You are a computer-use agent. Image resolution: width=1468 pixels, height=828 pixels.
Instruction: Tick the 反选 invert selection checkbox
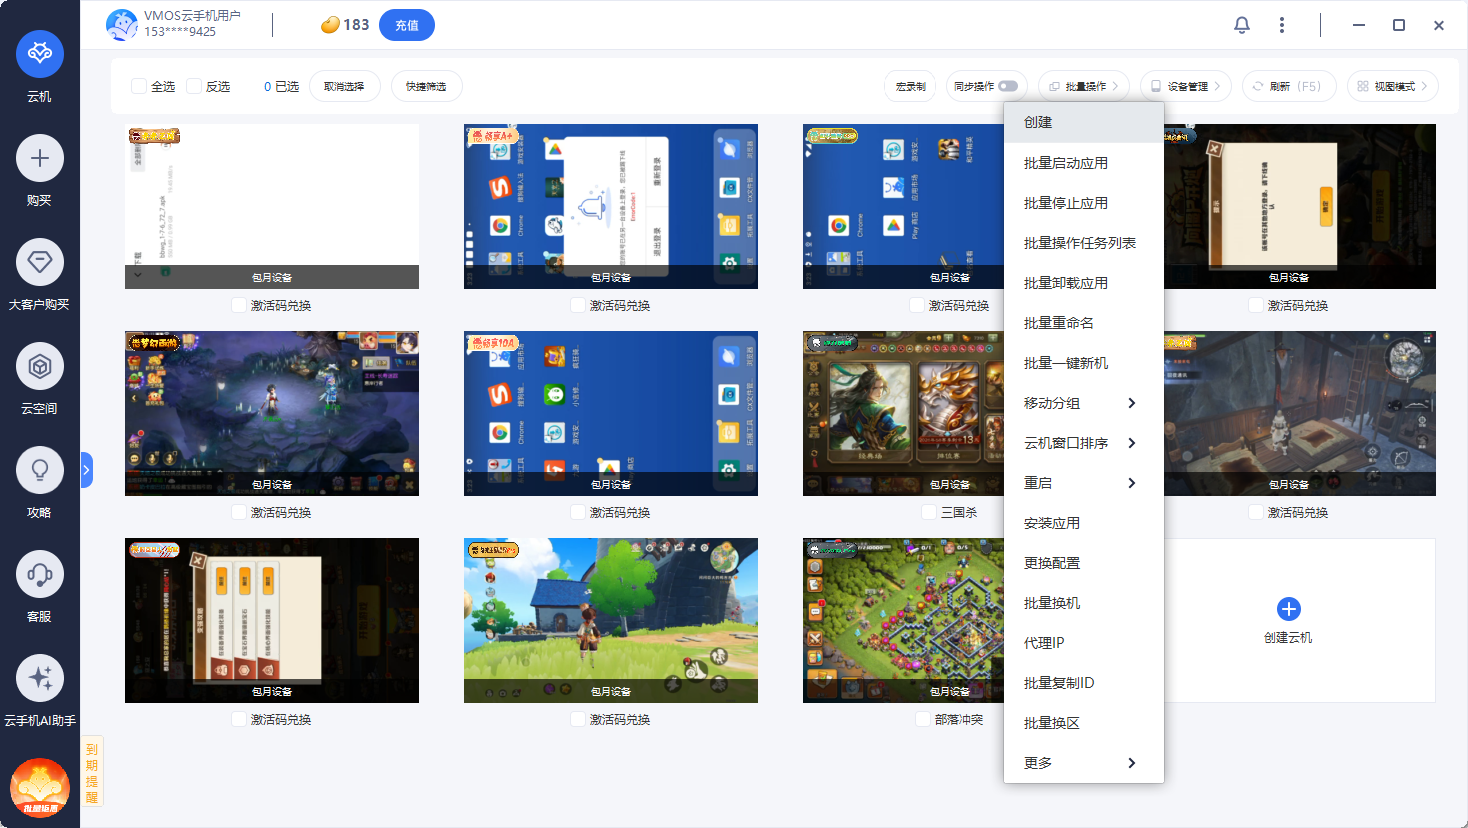(194, 87)
